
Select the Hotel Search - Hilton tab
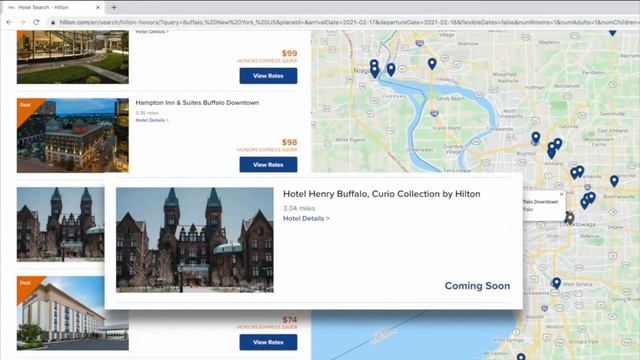click(53, 7)
